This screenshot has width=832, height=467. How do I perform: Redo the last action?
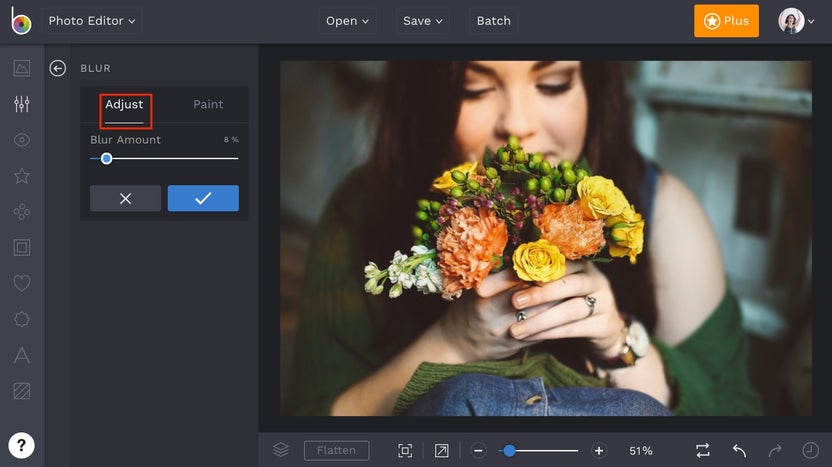(x=775, y=451)
